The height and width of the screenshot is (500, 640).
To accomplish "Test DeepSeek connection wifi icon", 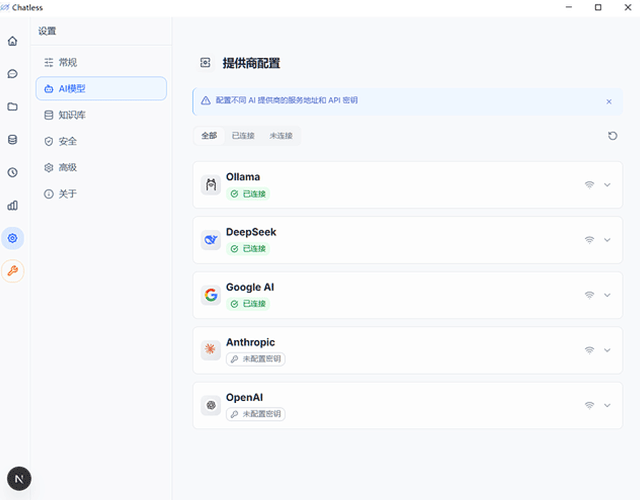I will (x=589, y=240).
